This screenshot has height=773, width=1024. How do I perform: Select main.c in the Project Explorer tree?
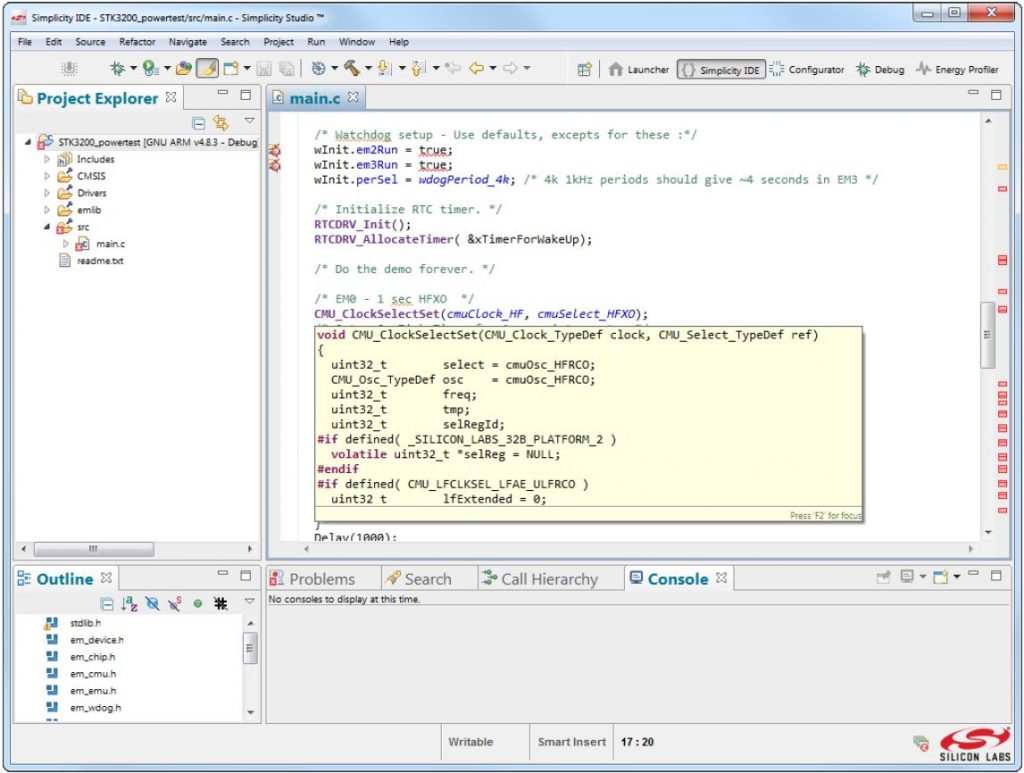point(110,244)
